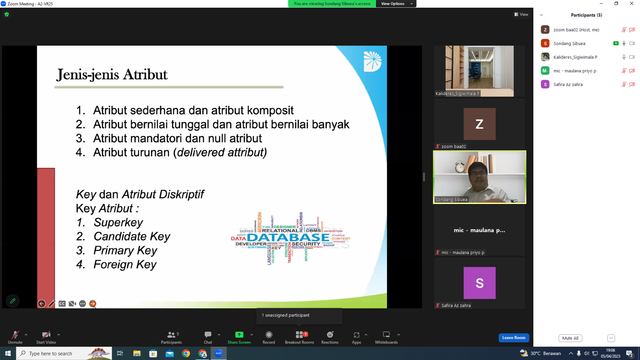Toggle video for Kalideres_Sigiwimala P in list
The width and height of the screenshot is (640, 360).
point(632,57)
